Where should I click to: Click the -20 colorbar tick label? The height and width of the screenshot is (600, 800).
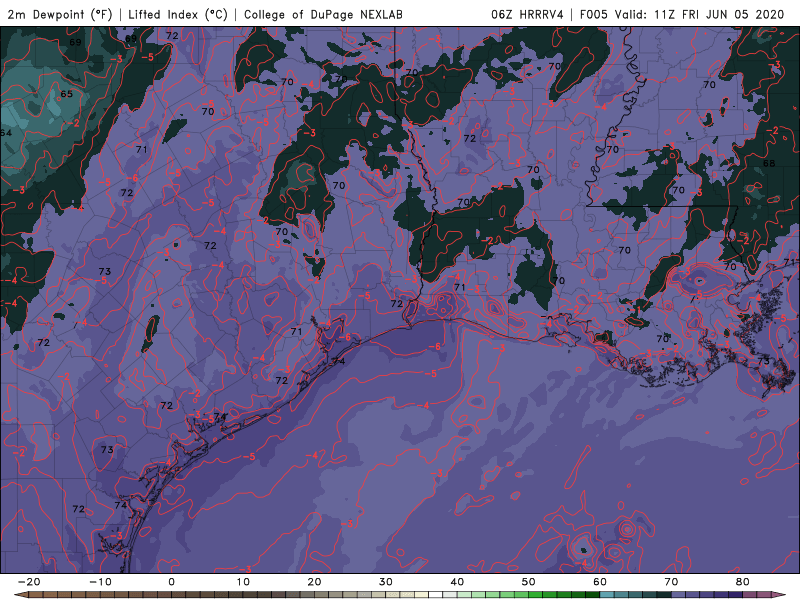click(29, 582)
